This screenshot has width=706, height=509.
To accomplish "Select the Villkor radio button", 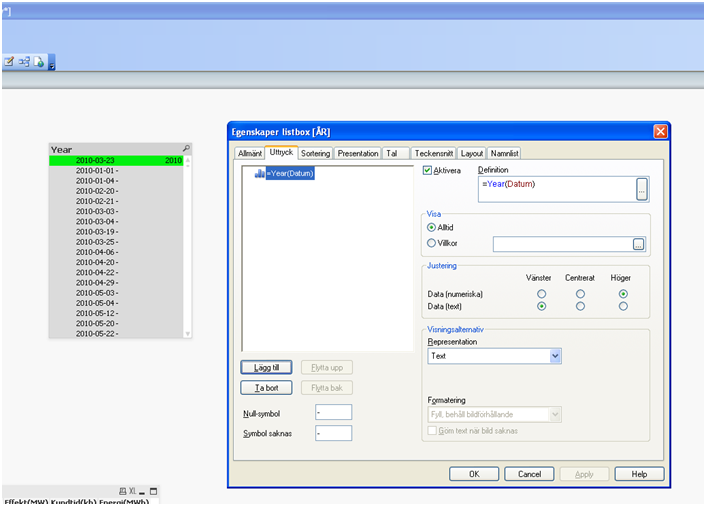I will pyautogui.click(x=432, y=243).
